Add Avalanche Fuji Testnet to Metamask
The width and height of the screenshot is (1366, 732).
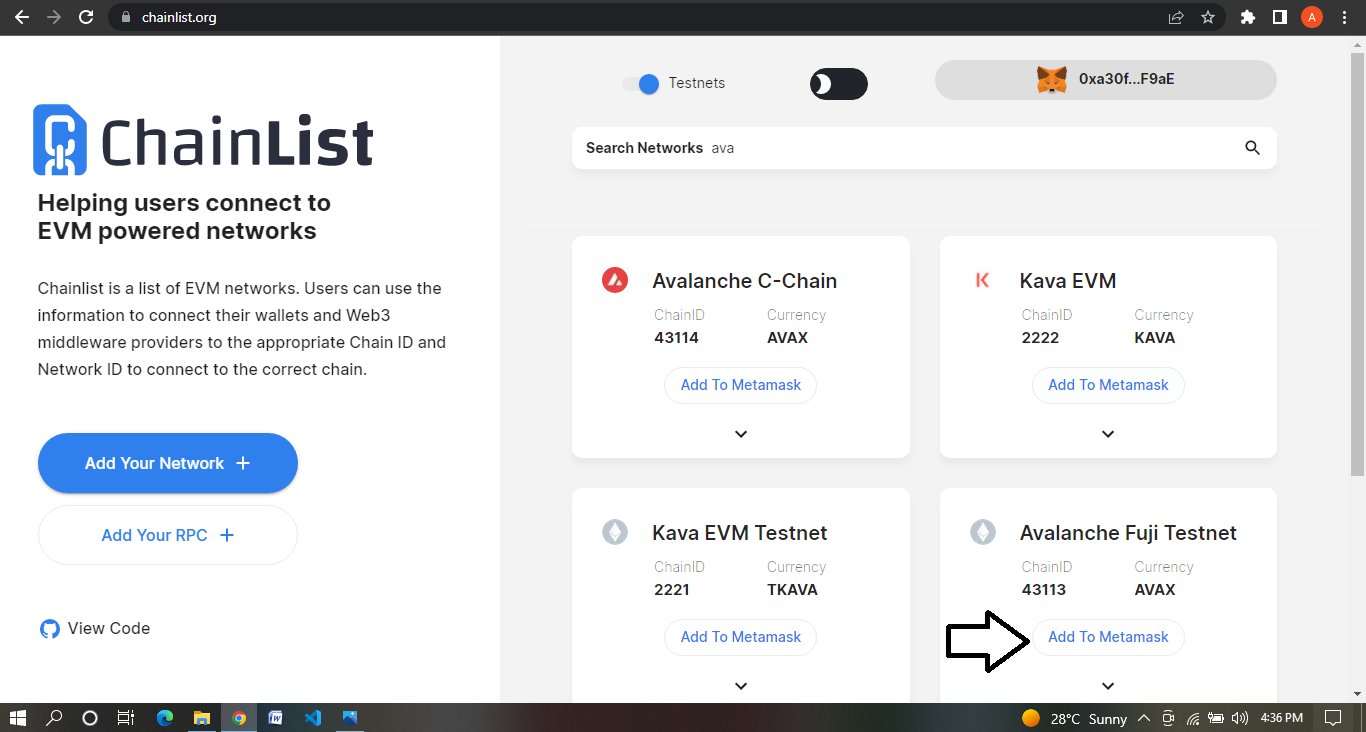click(1108, 637)
